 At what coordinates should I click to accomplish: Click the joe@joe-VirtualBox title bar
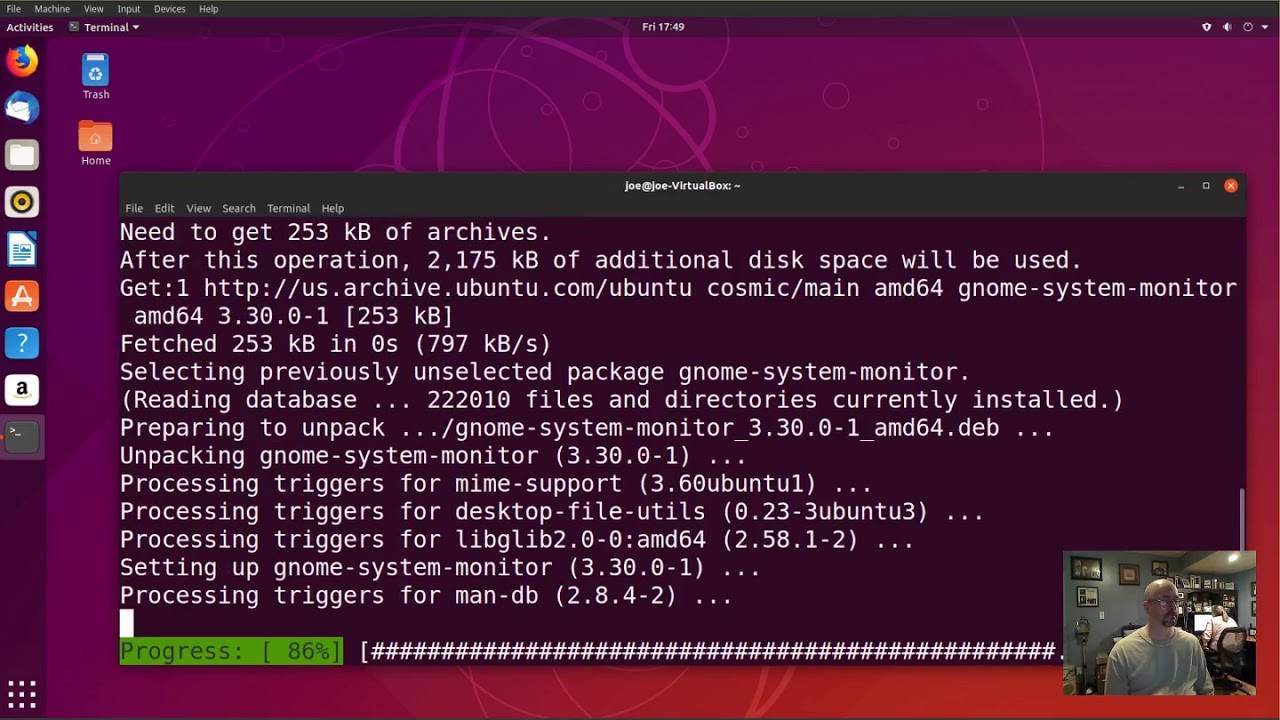click(x=682, y=185)
